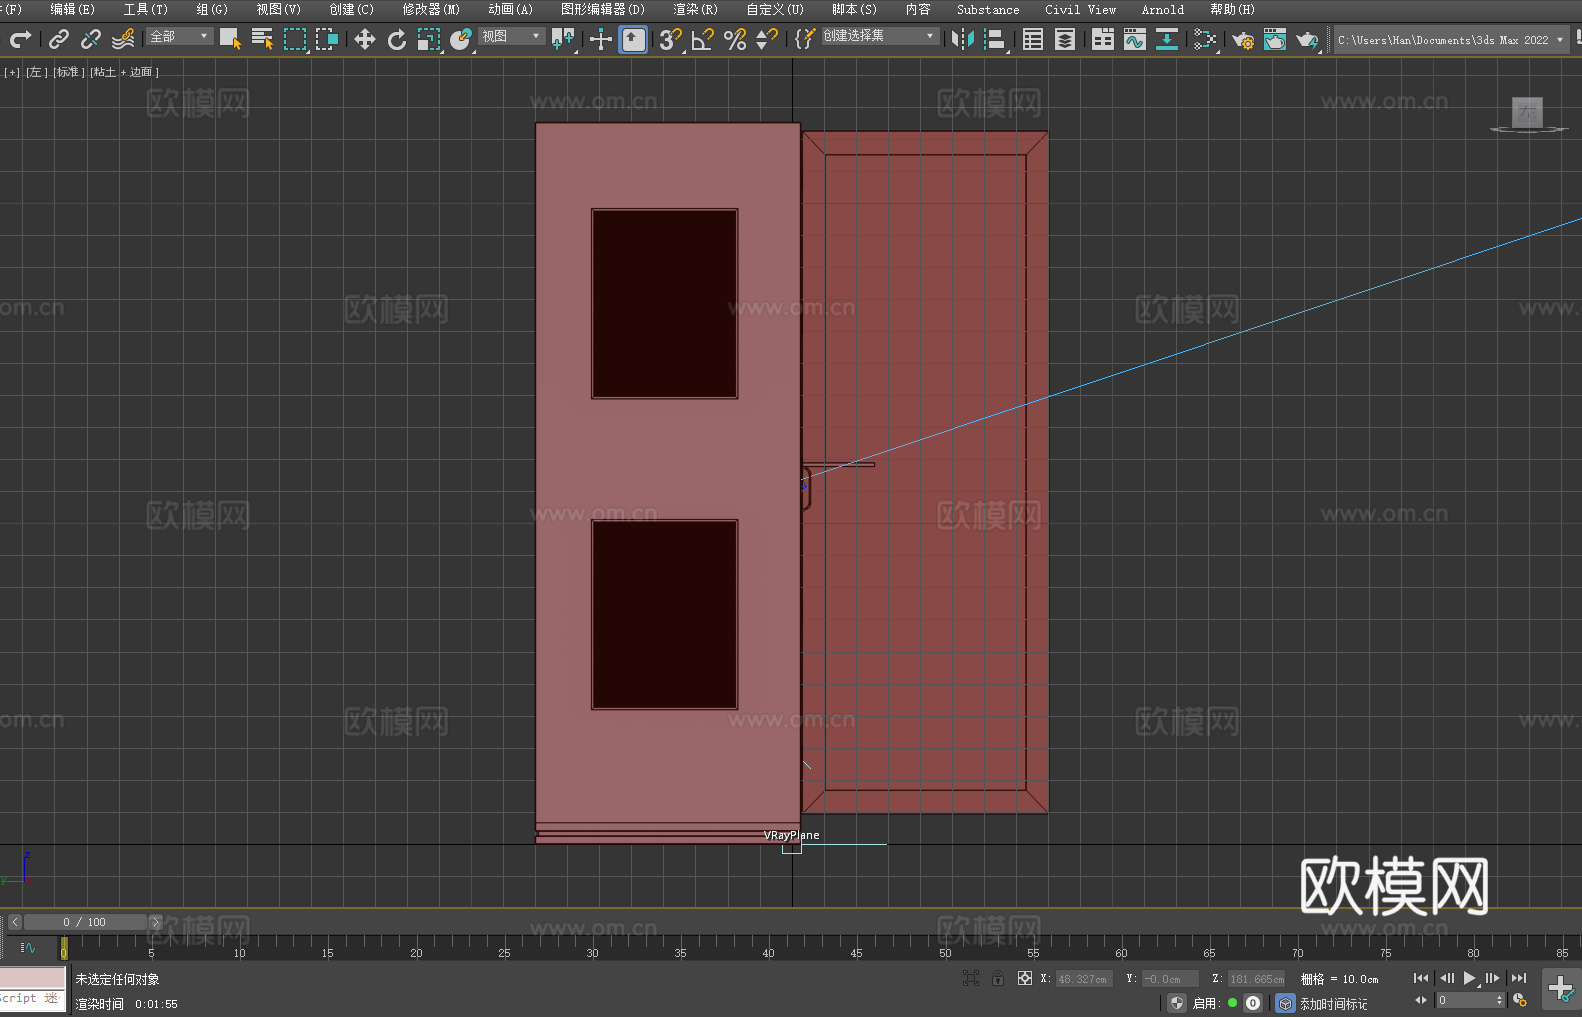The height and width of the screenshot is (1017, 1582).
Task: Click the time slider showing 0 / 100
Action: [x=84, y=922]
